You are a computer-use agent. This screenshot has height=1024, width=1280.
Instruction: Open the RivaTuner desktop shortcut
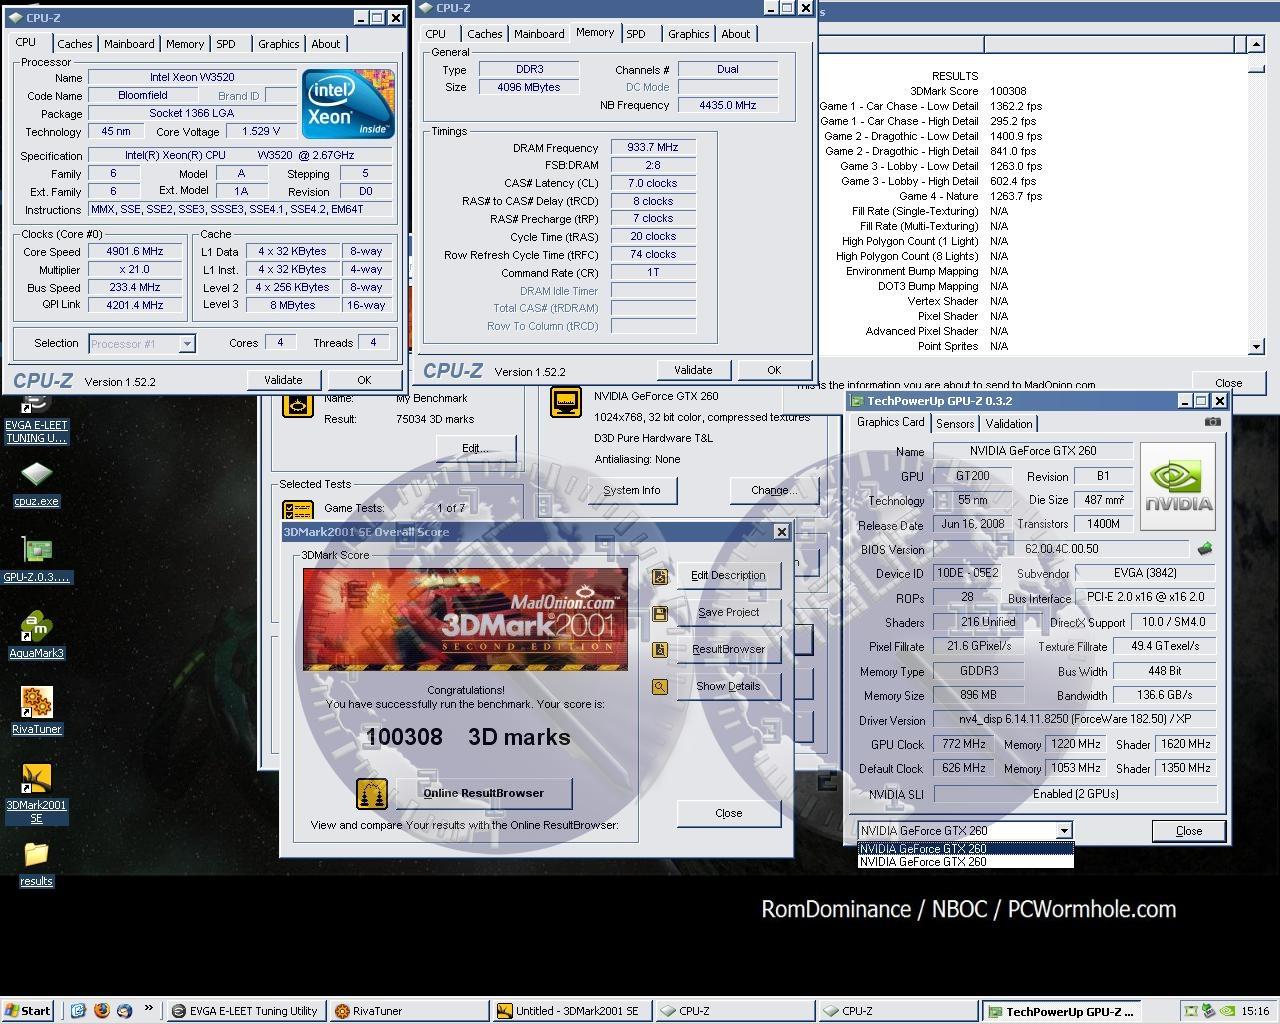tap(36, 710)
